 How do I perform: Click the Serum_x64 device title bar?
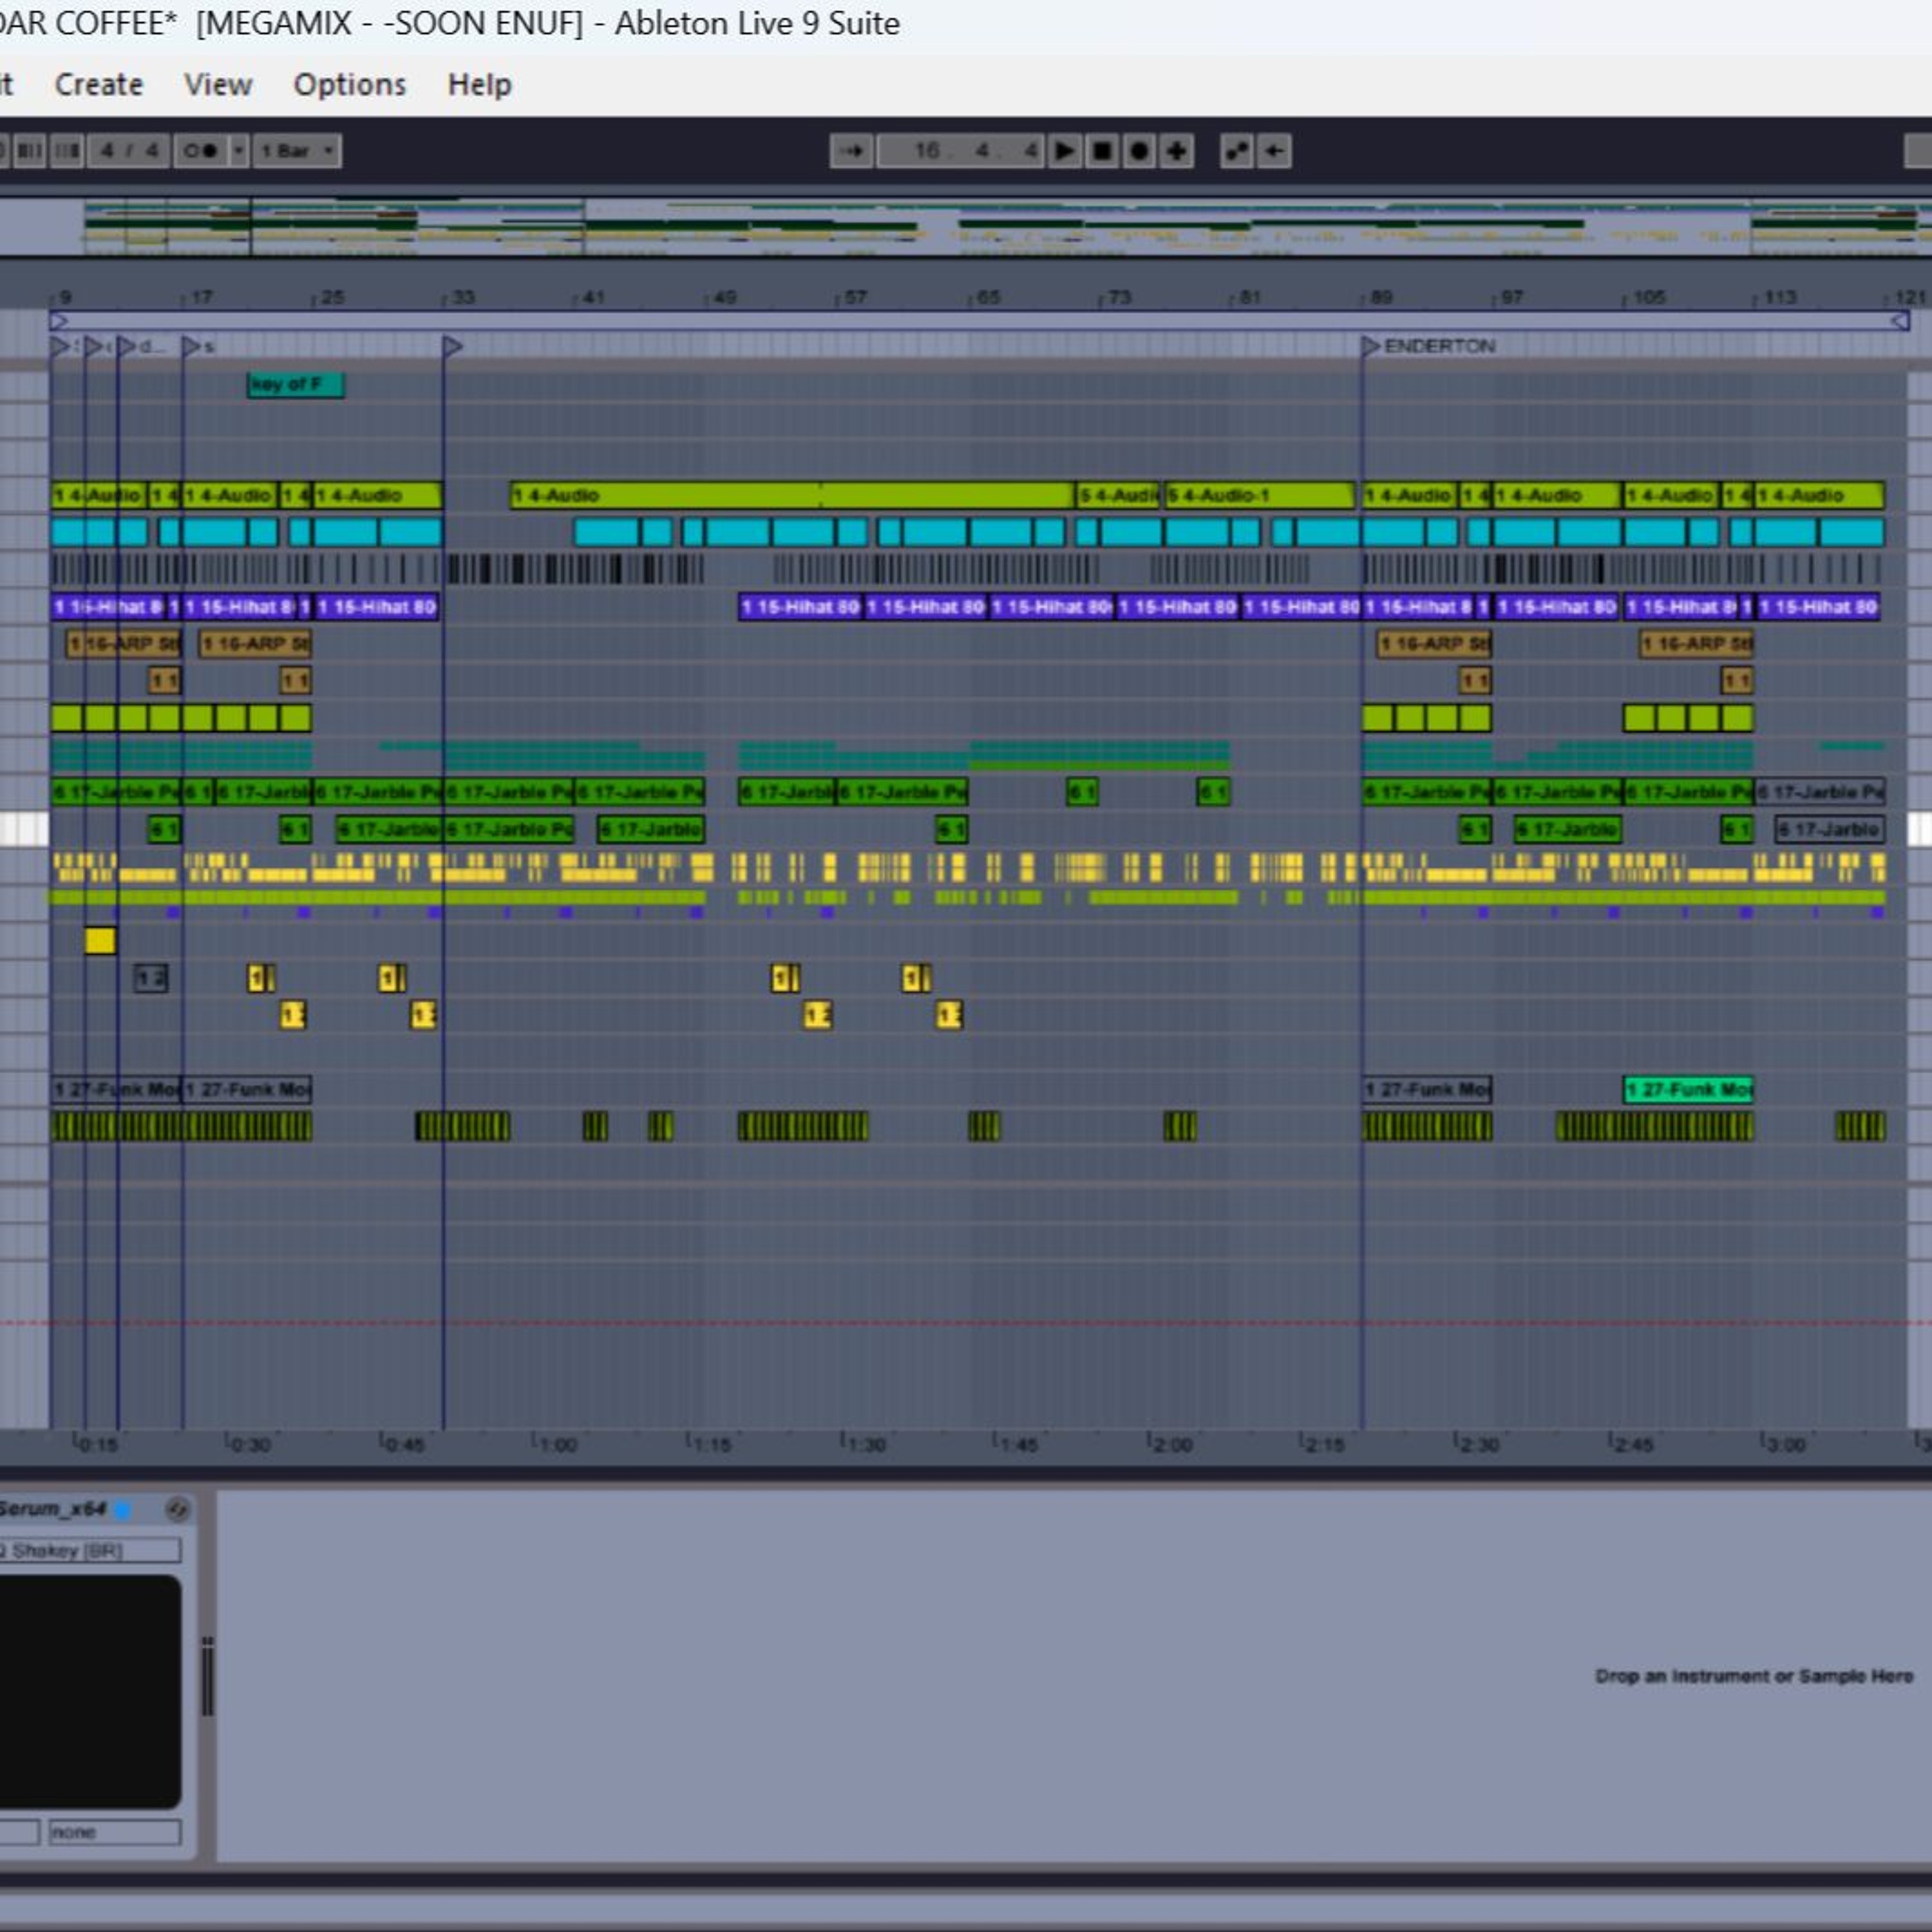tap(97, 1509)
